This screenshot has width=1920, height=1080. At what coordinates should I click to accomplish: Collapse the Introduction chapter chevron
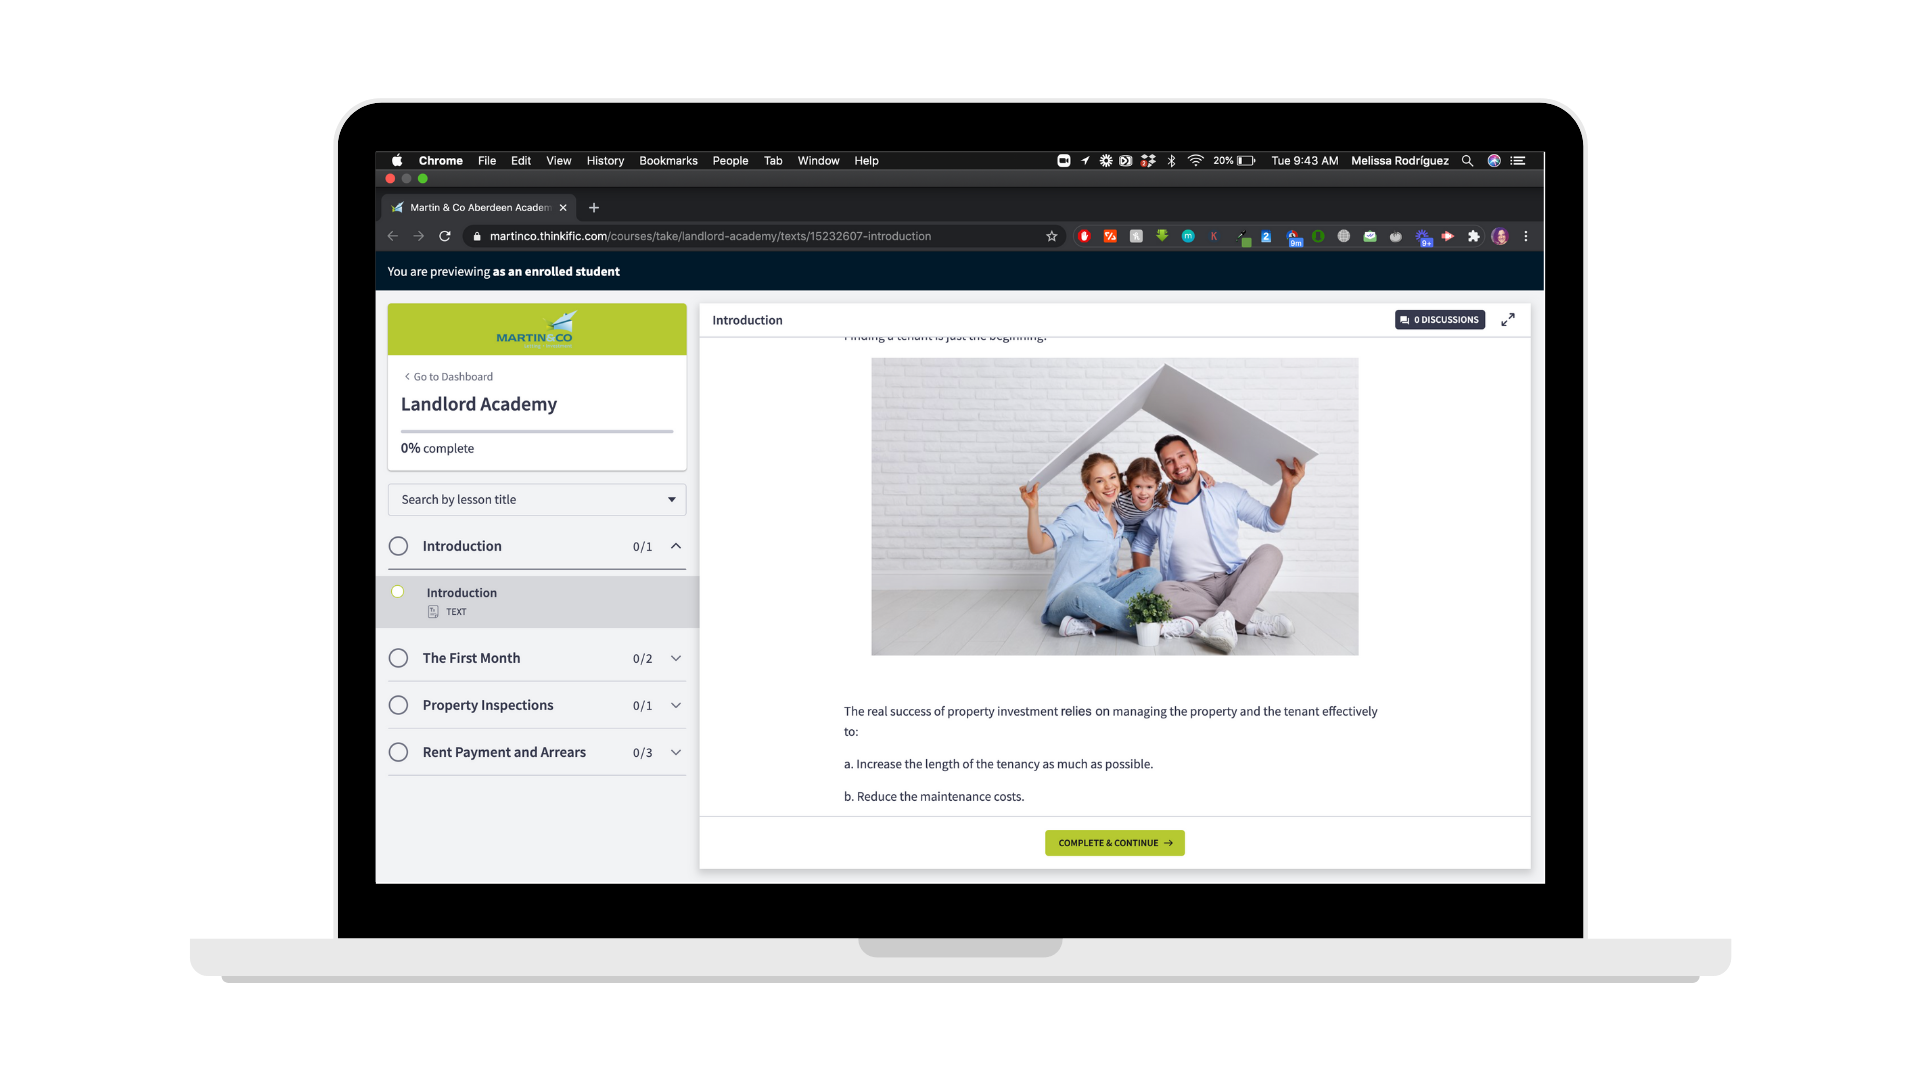pyautogui.click(x=676, y=546)
